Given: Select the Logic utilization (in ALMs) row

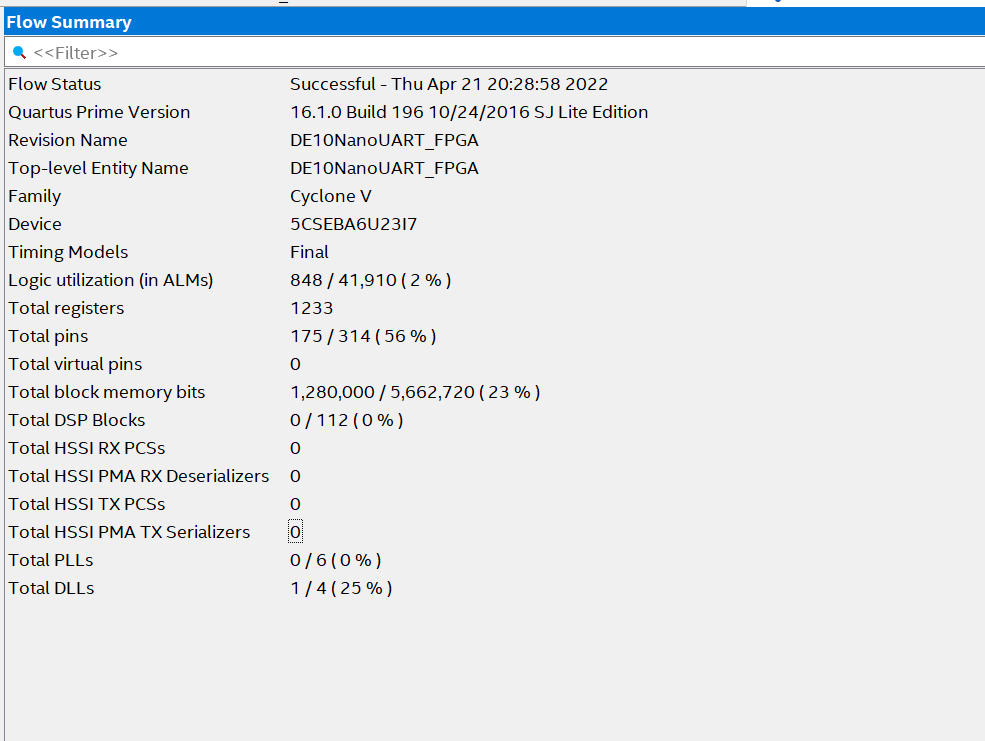Looking at the screenshot, I should pos(495,280).
